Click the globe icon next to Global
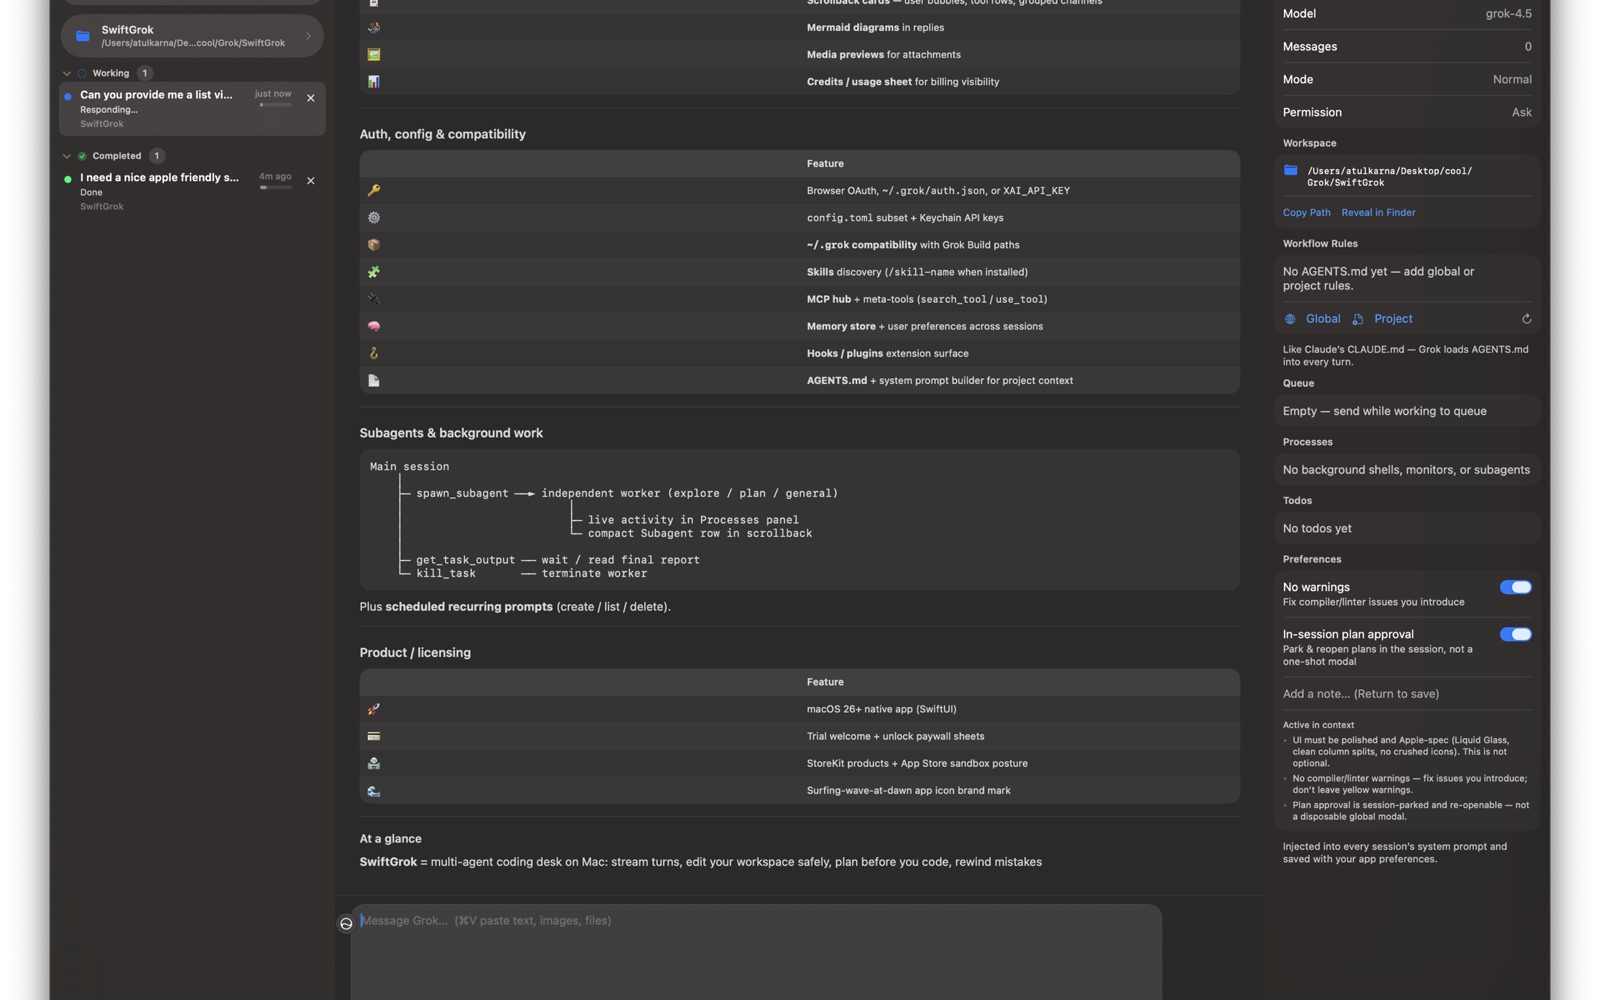This screenshot has height=1000, width=1600. [x=1290, y=319]
